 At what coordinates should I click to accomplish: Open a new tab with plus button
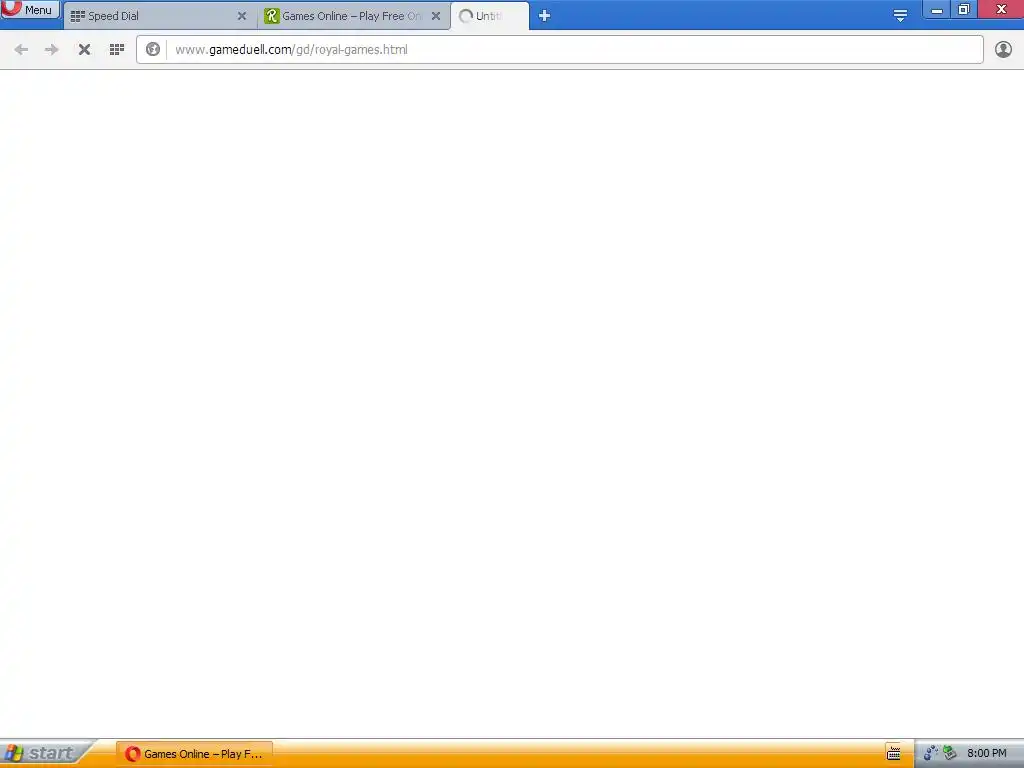[544, 16]
